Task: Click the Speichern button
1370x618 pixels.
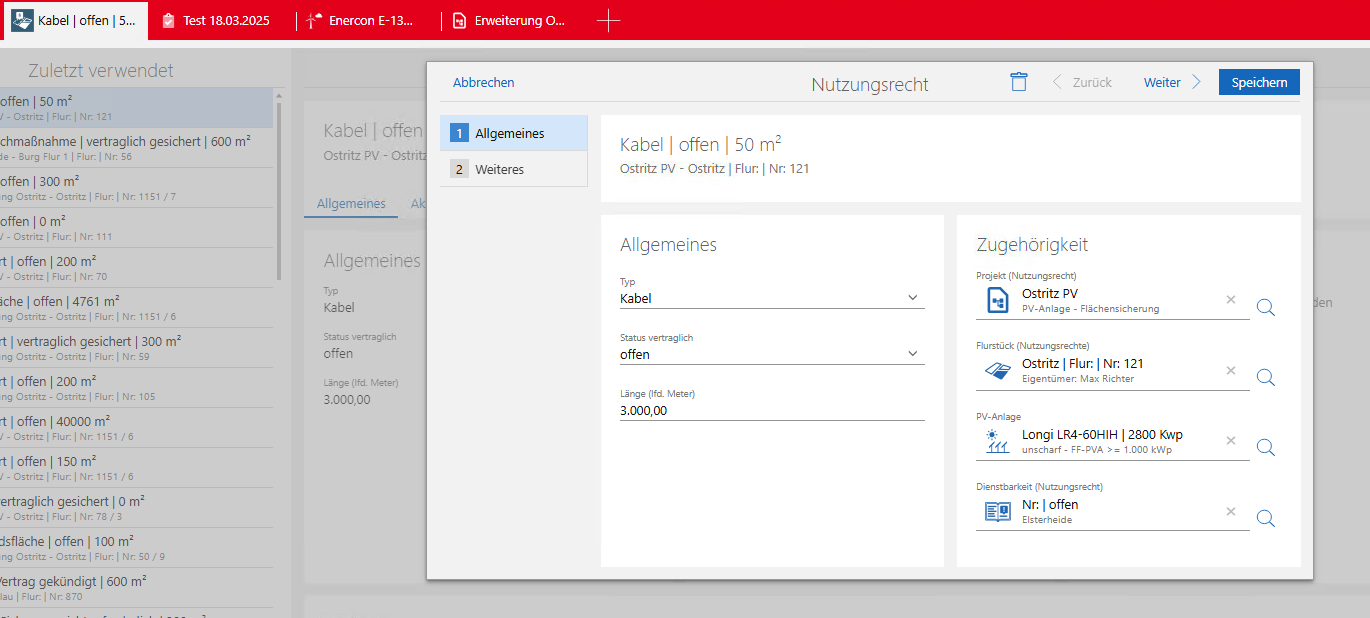Action: click(x=1258, y=82)
